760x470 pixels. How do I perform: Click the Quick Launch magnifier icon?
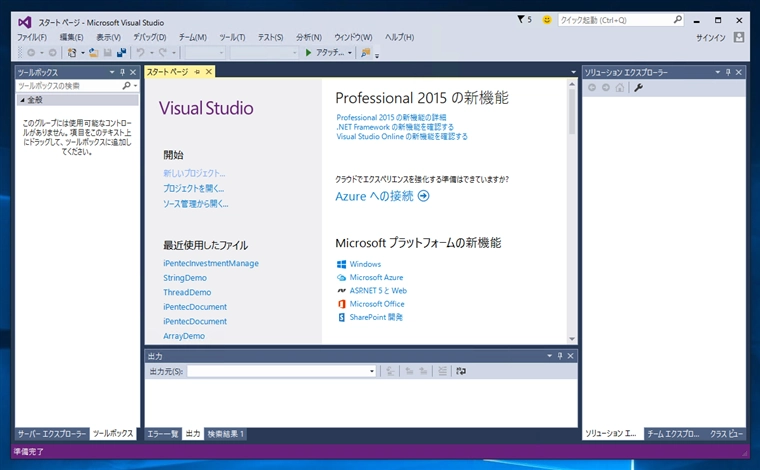678,19
